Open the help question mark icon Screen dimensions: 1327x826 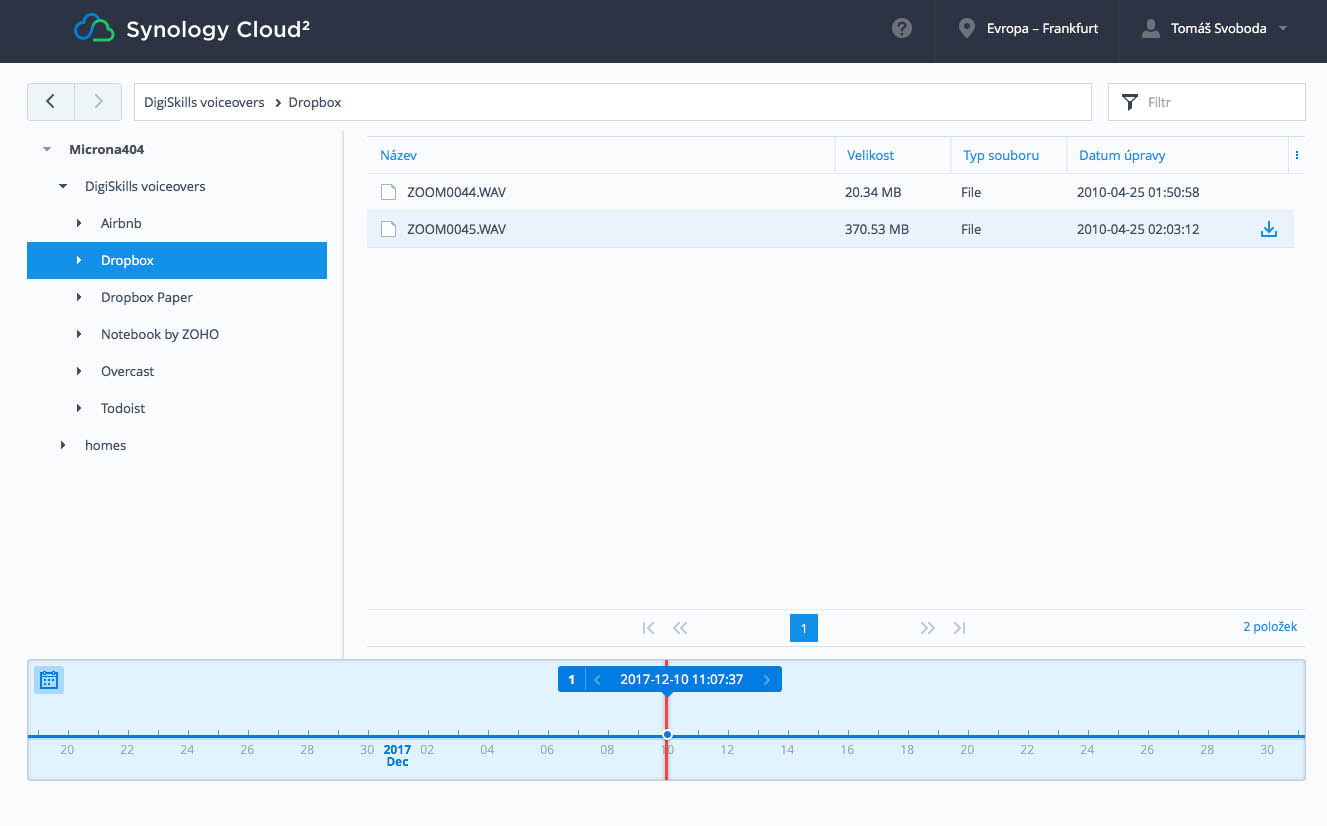pos(902,29)
